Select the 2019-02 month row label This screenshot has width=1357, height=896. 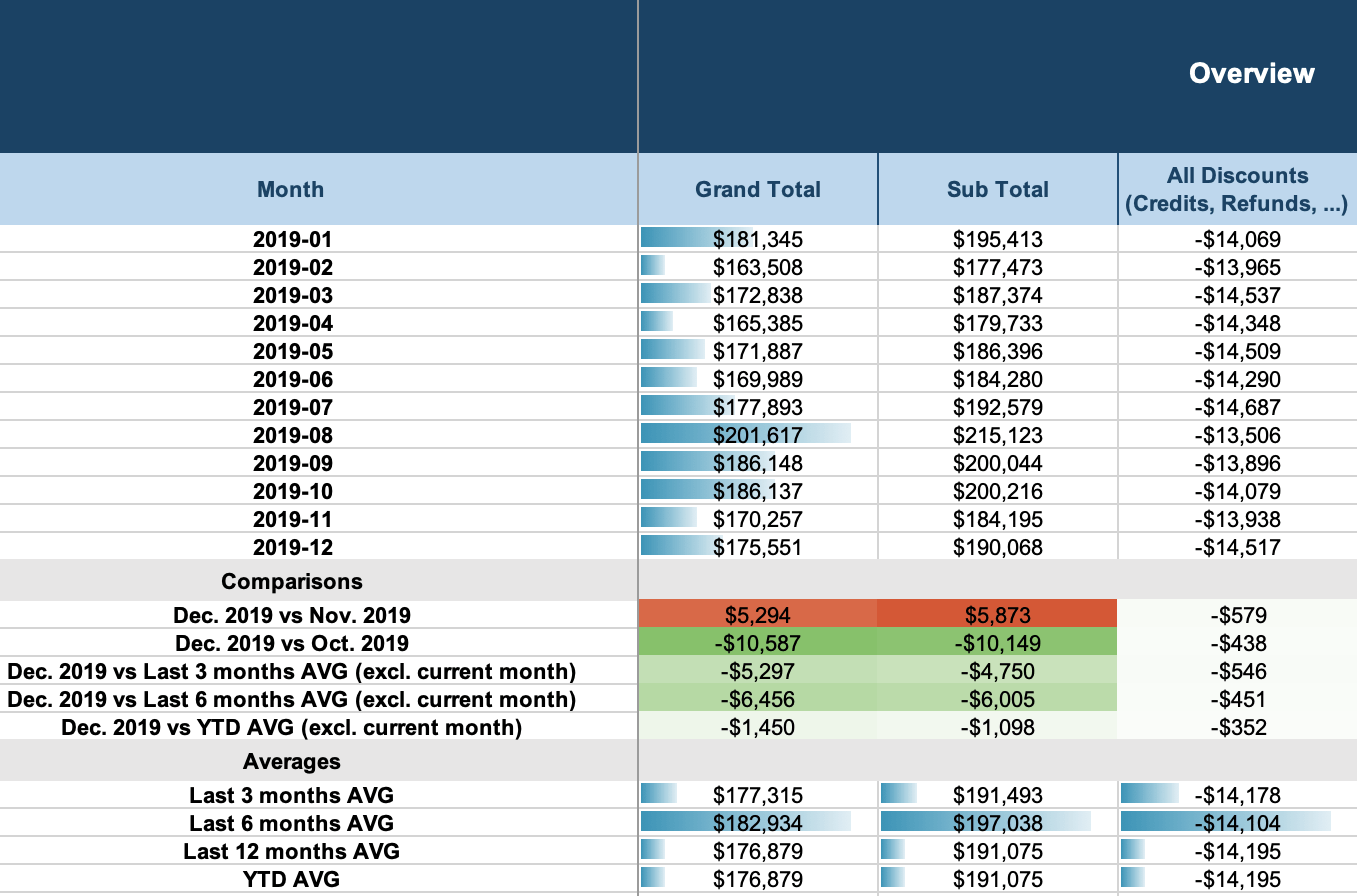click(292, 267)
